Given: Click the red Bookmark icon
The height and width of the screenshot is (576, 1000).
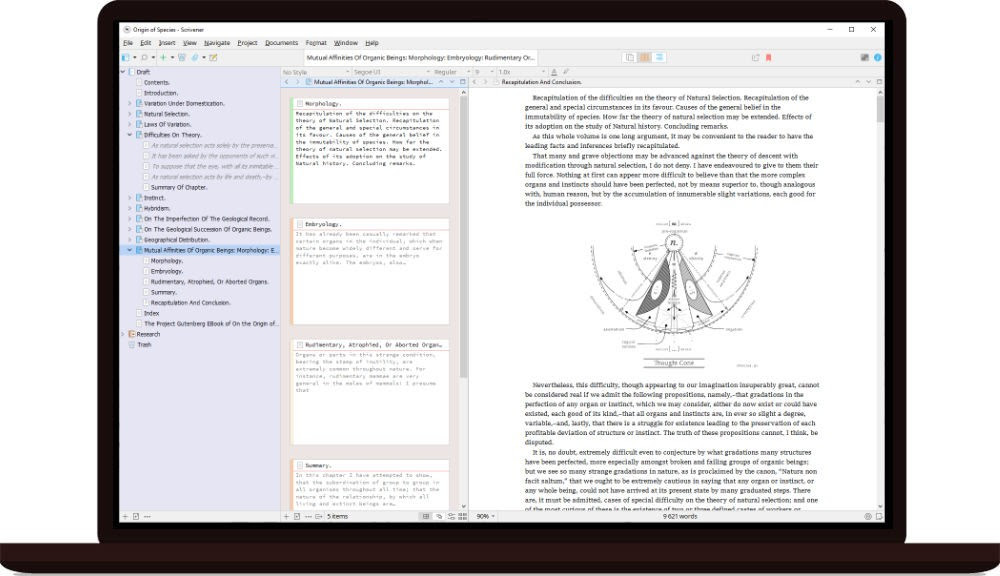Looking at the screenshot, I should click(x=768, y=57).
